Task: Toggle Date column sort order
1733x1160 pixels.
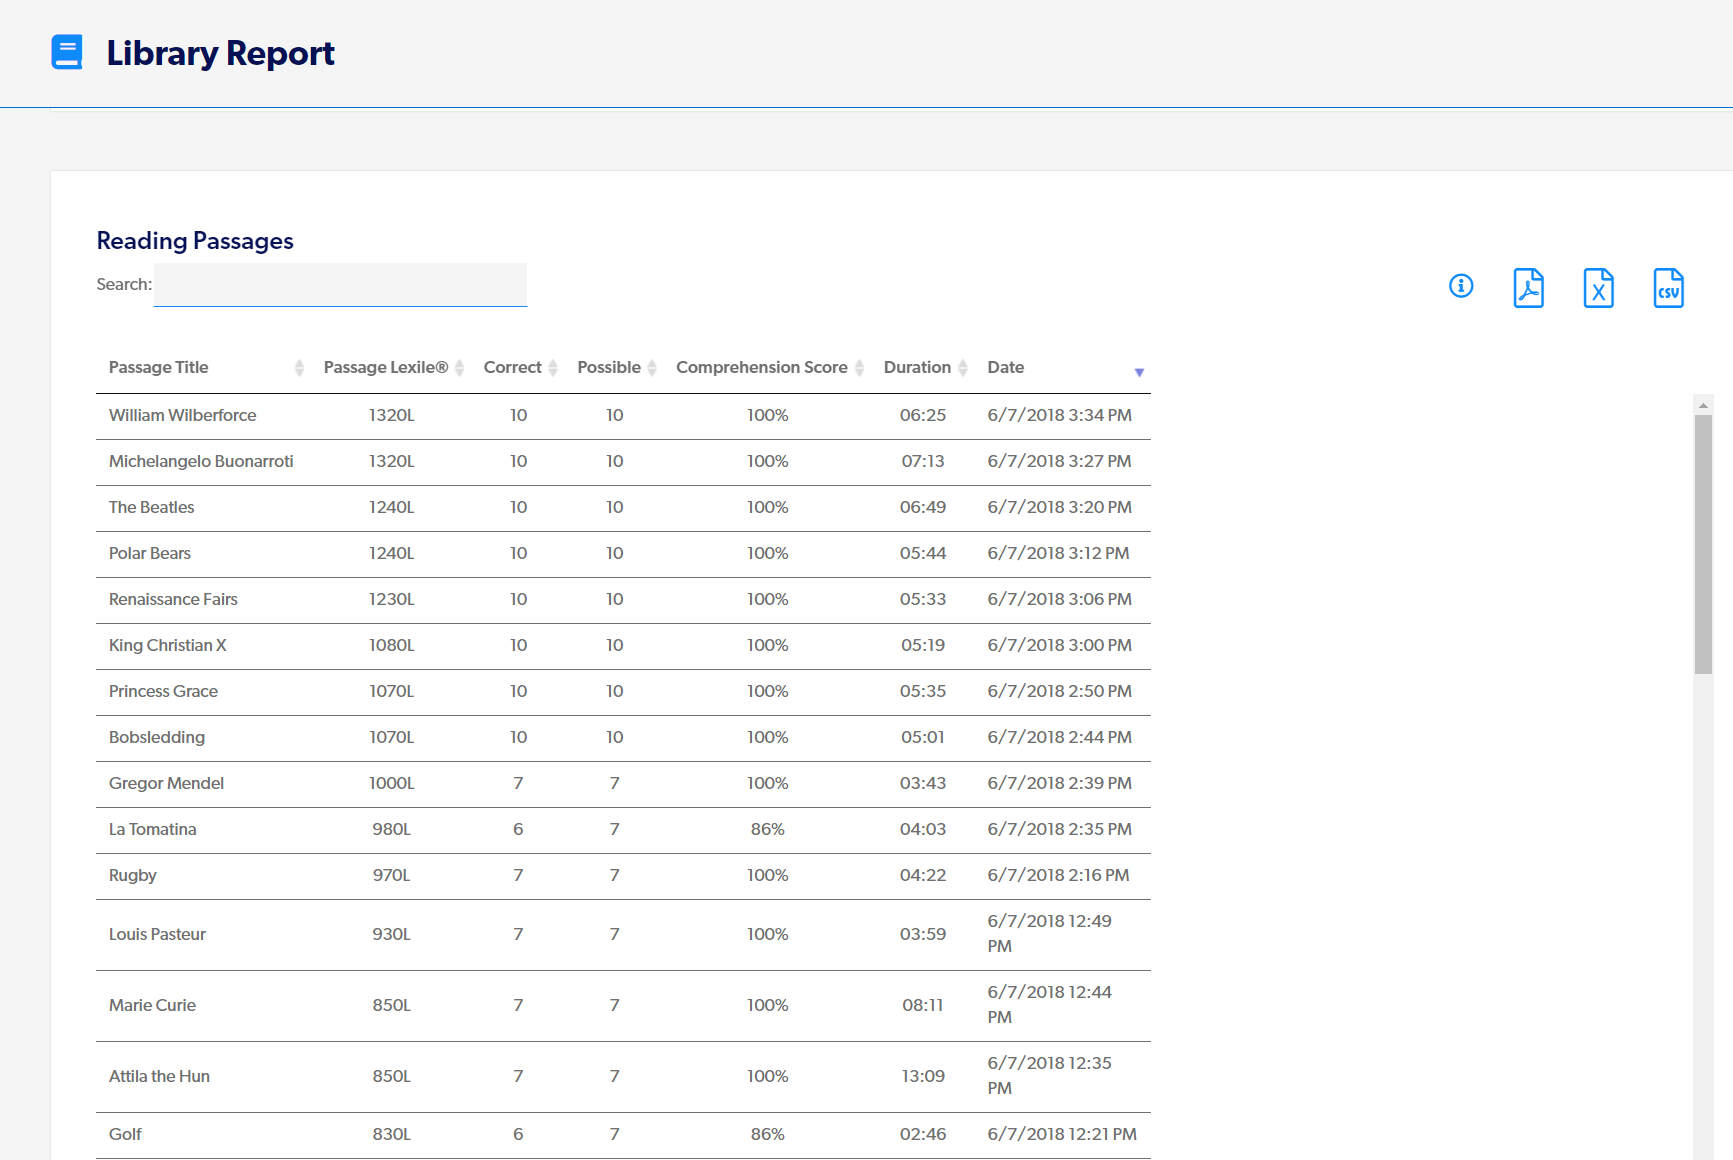Action: pyautogui.click(x=1063, y=368)
